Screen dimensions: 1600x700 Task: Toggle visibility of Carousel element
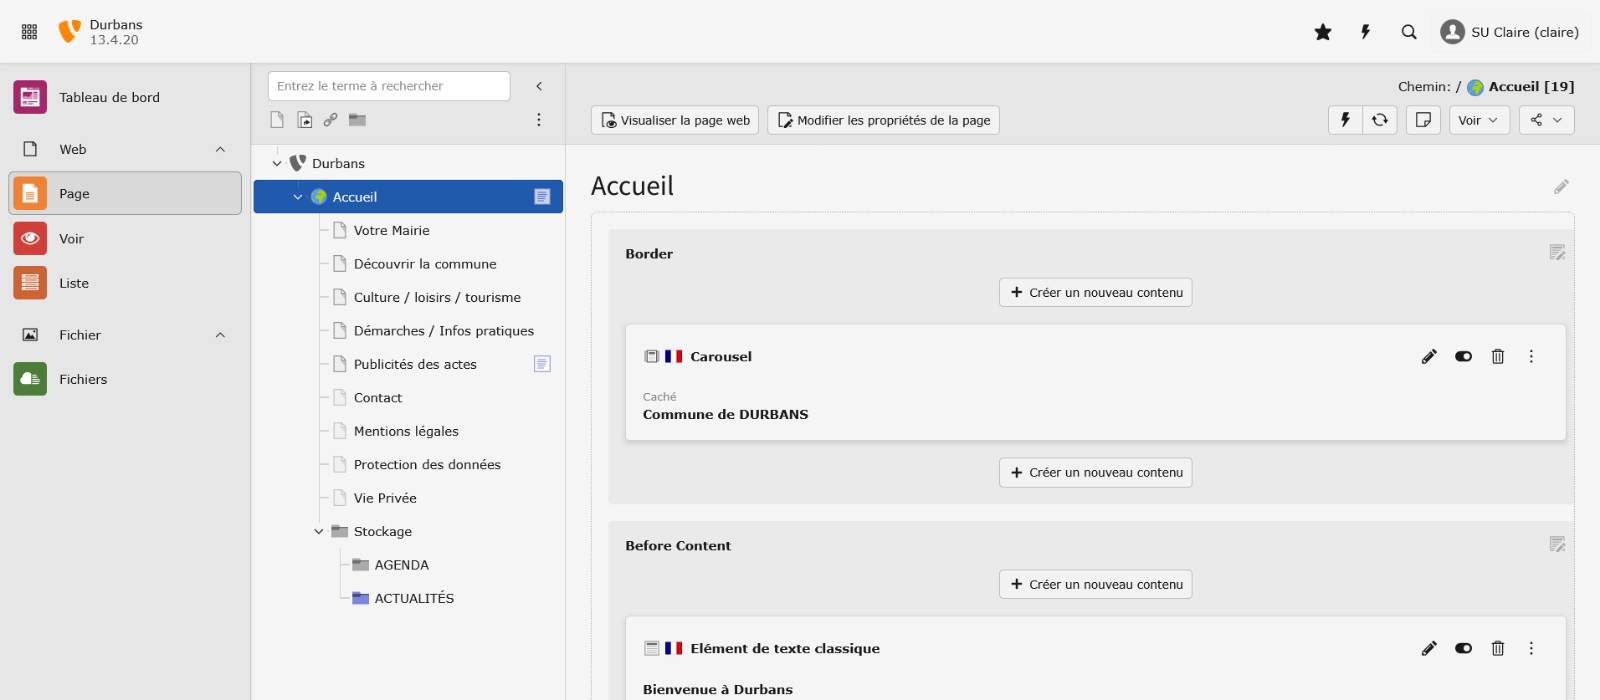click(1463, 356)
